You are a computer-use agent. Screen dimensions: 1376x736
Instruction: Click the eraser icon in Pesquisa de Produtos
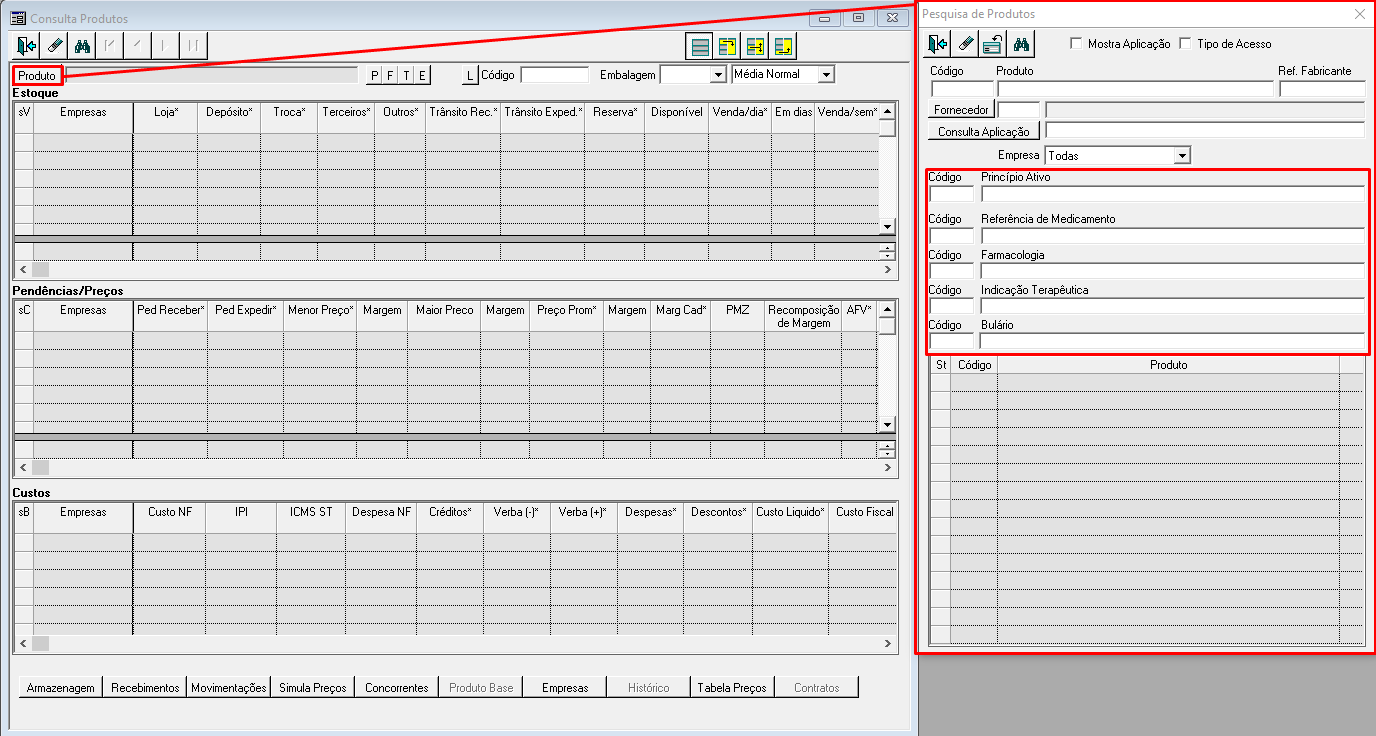[x=965, y=43]
